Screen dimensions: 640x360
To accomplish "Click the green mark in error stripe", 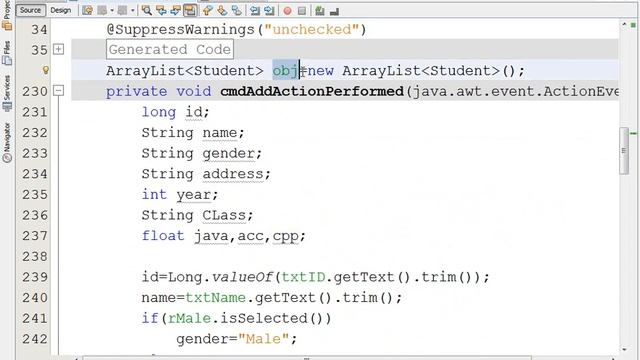I will 633,133.
